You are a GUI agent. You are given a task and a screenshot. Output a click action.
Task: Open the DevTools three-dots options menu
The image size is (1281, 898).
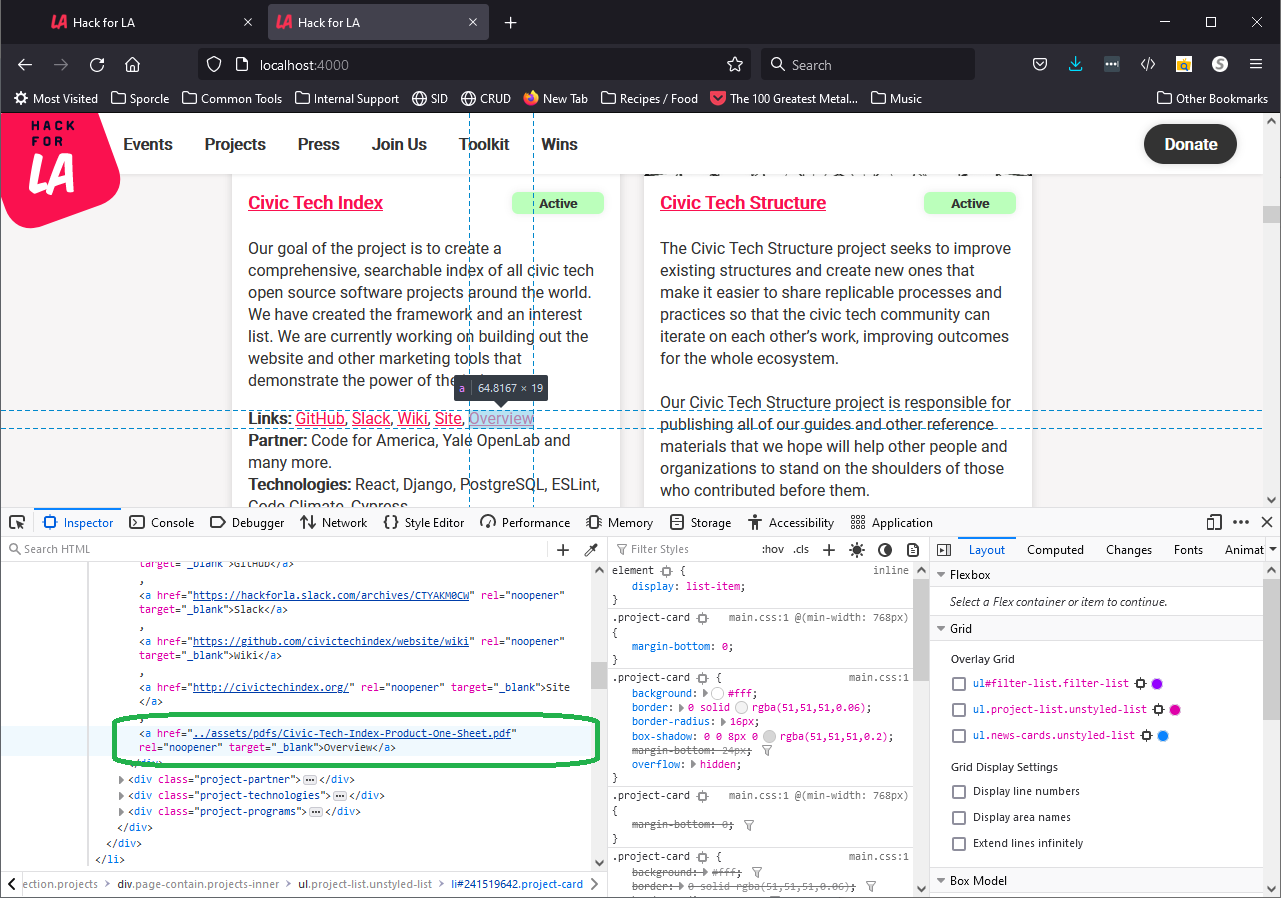click(x=1241, y=522)
